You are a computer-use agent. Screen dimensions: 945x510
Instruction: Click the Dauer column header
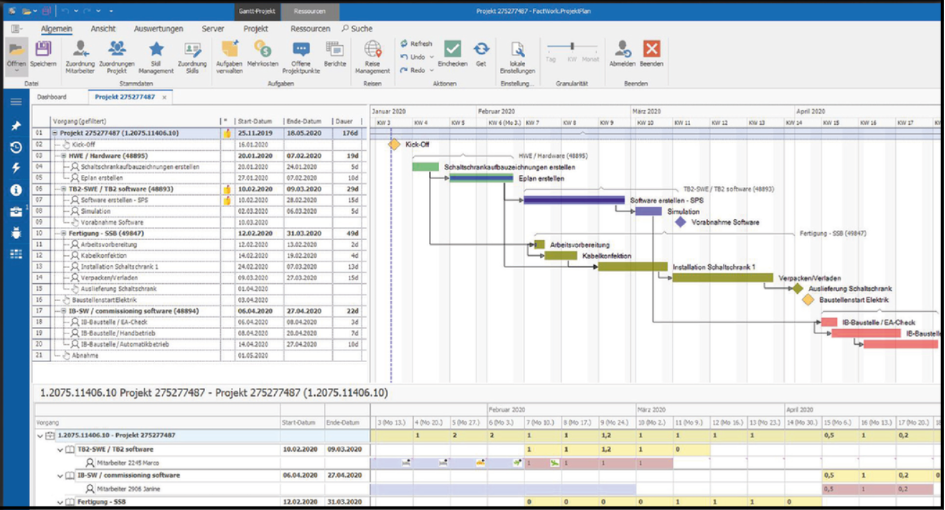(345, 121)
